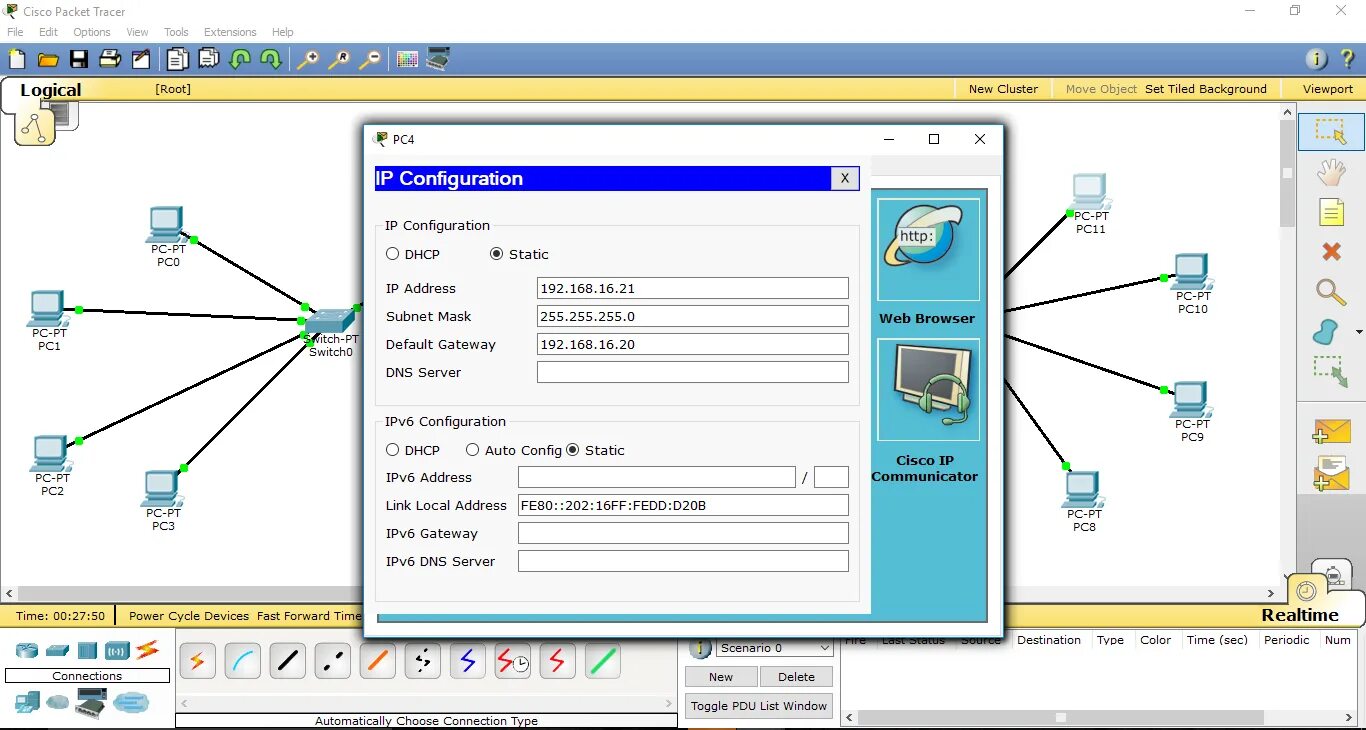
Task: Select the Switches device category icon
Action: pyautogui.click(x=57, y=650)
